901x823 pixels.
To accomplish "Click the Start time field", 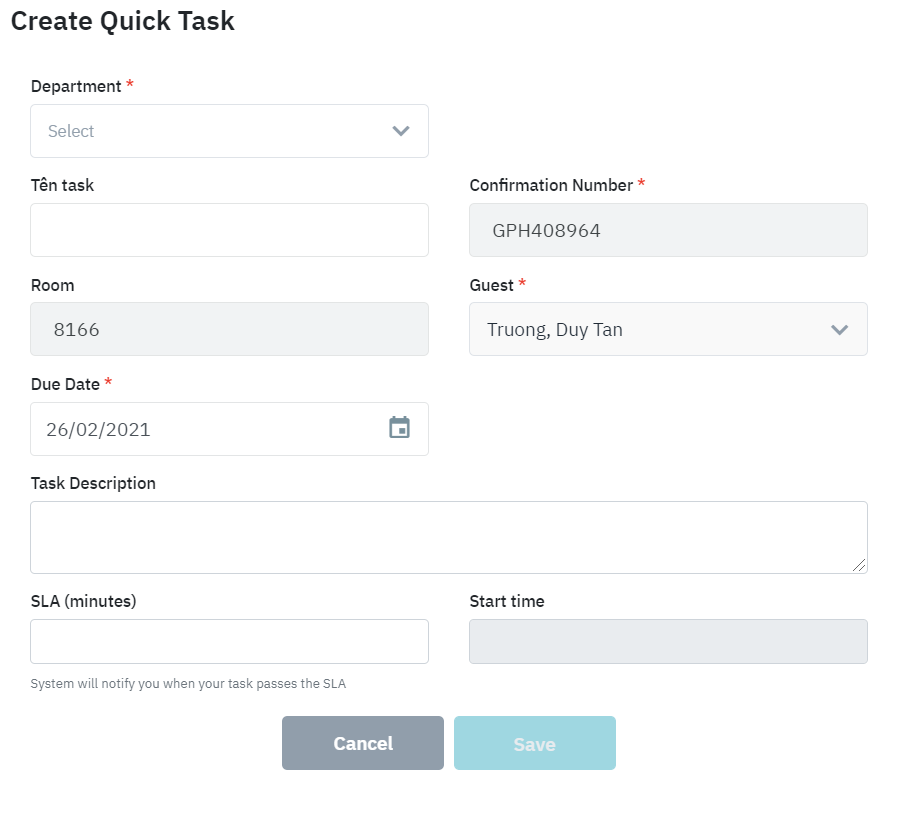I will [x=667, y=641].
